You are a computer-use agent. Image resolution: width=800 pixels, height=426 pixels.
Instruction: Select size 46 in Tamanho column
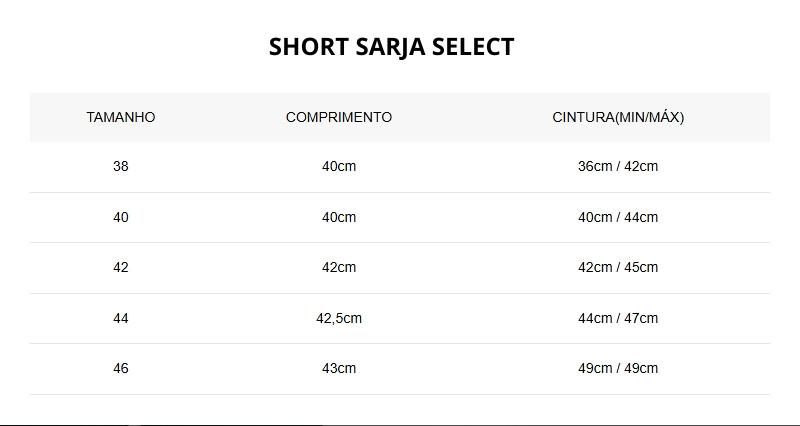click(x=121, y=368)
